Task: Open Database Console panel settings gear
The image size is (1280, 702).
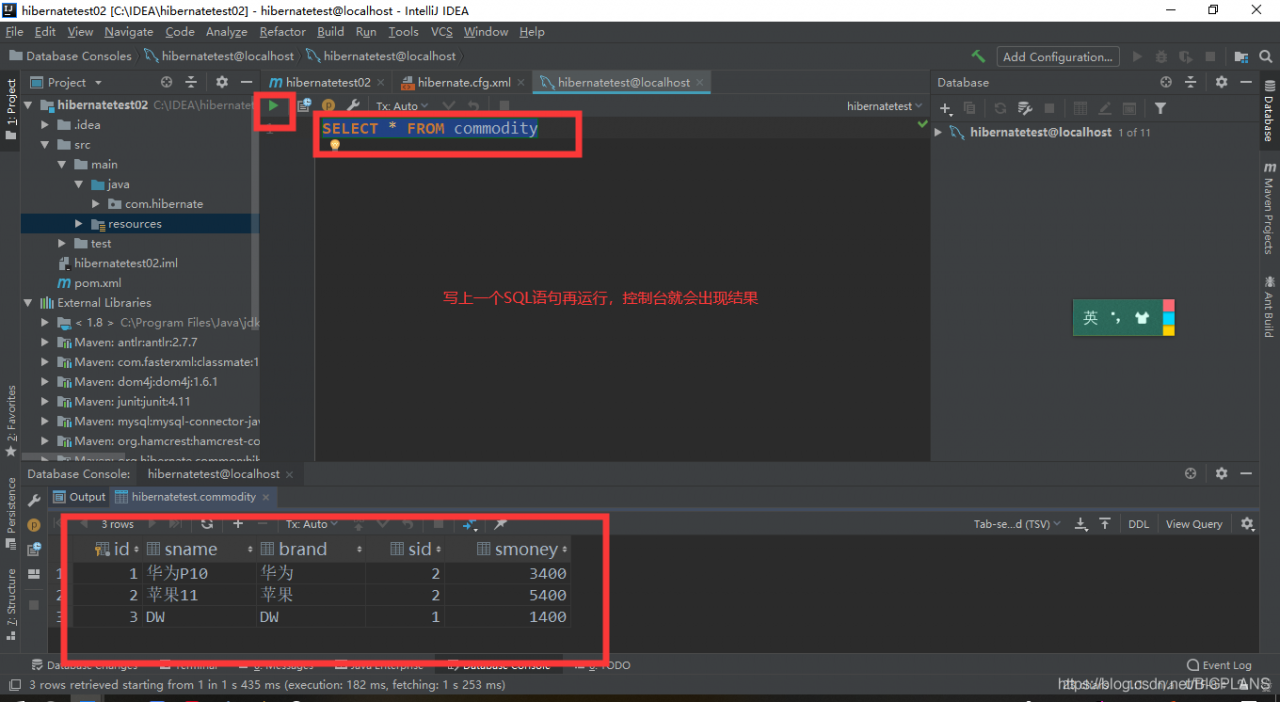Action: tap(1221, 473)
